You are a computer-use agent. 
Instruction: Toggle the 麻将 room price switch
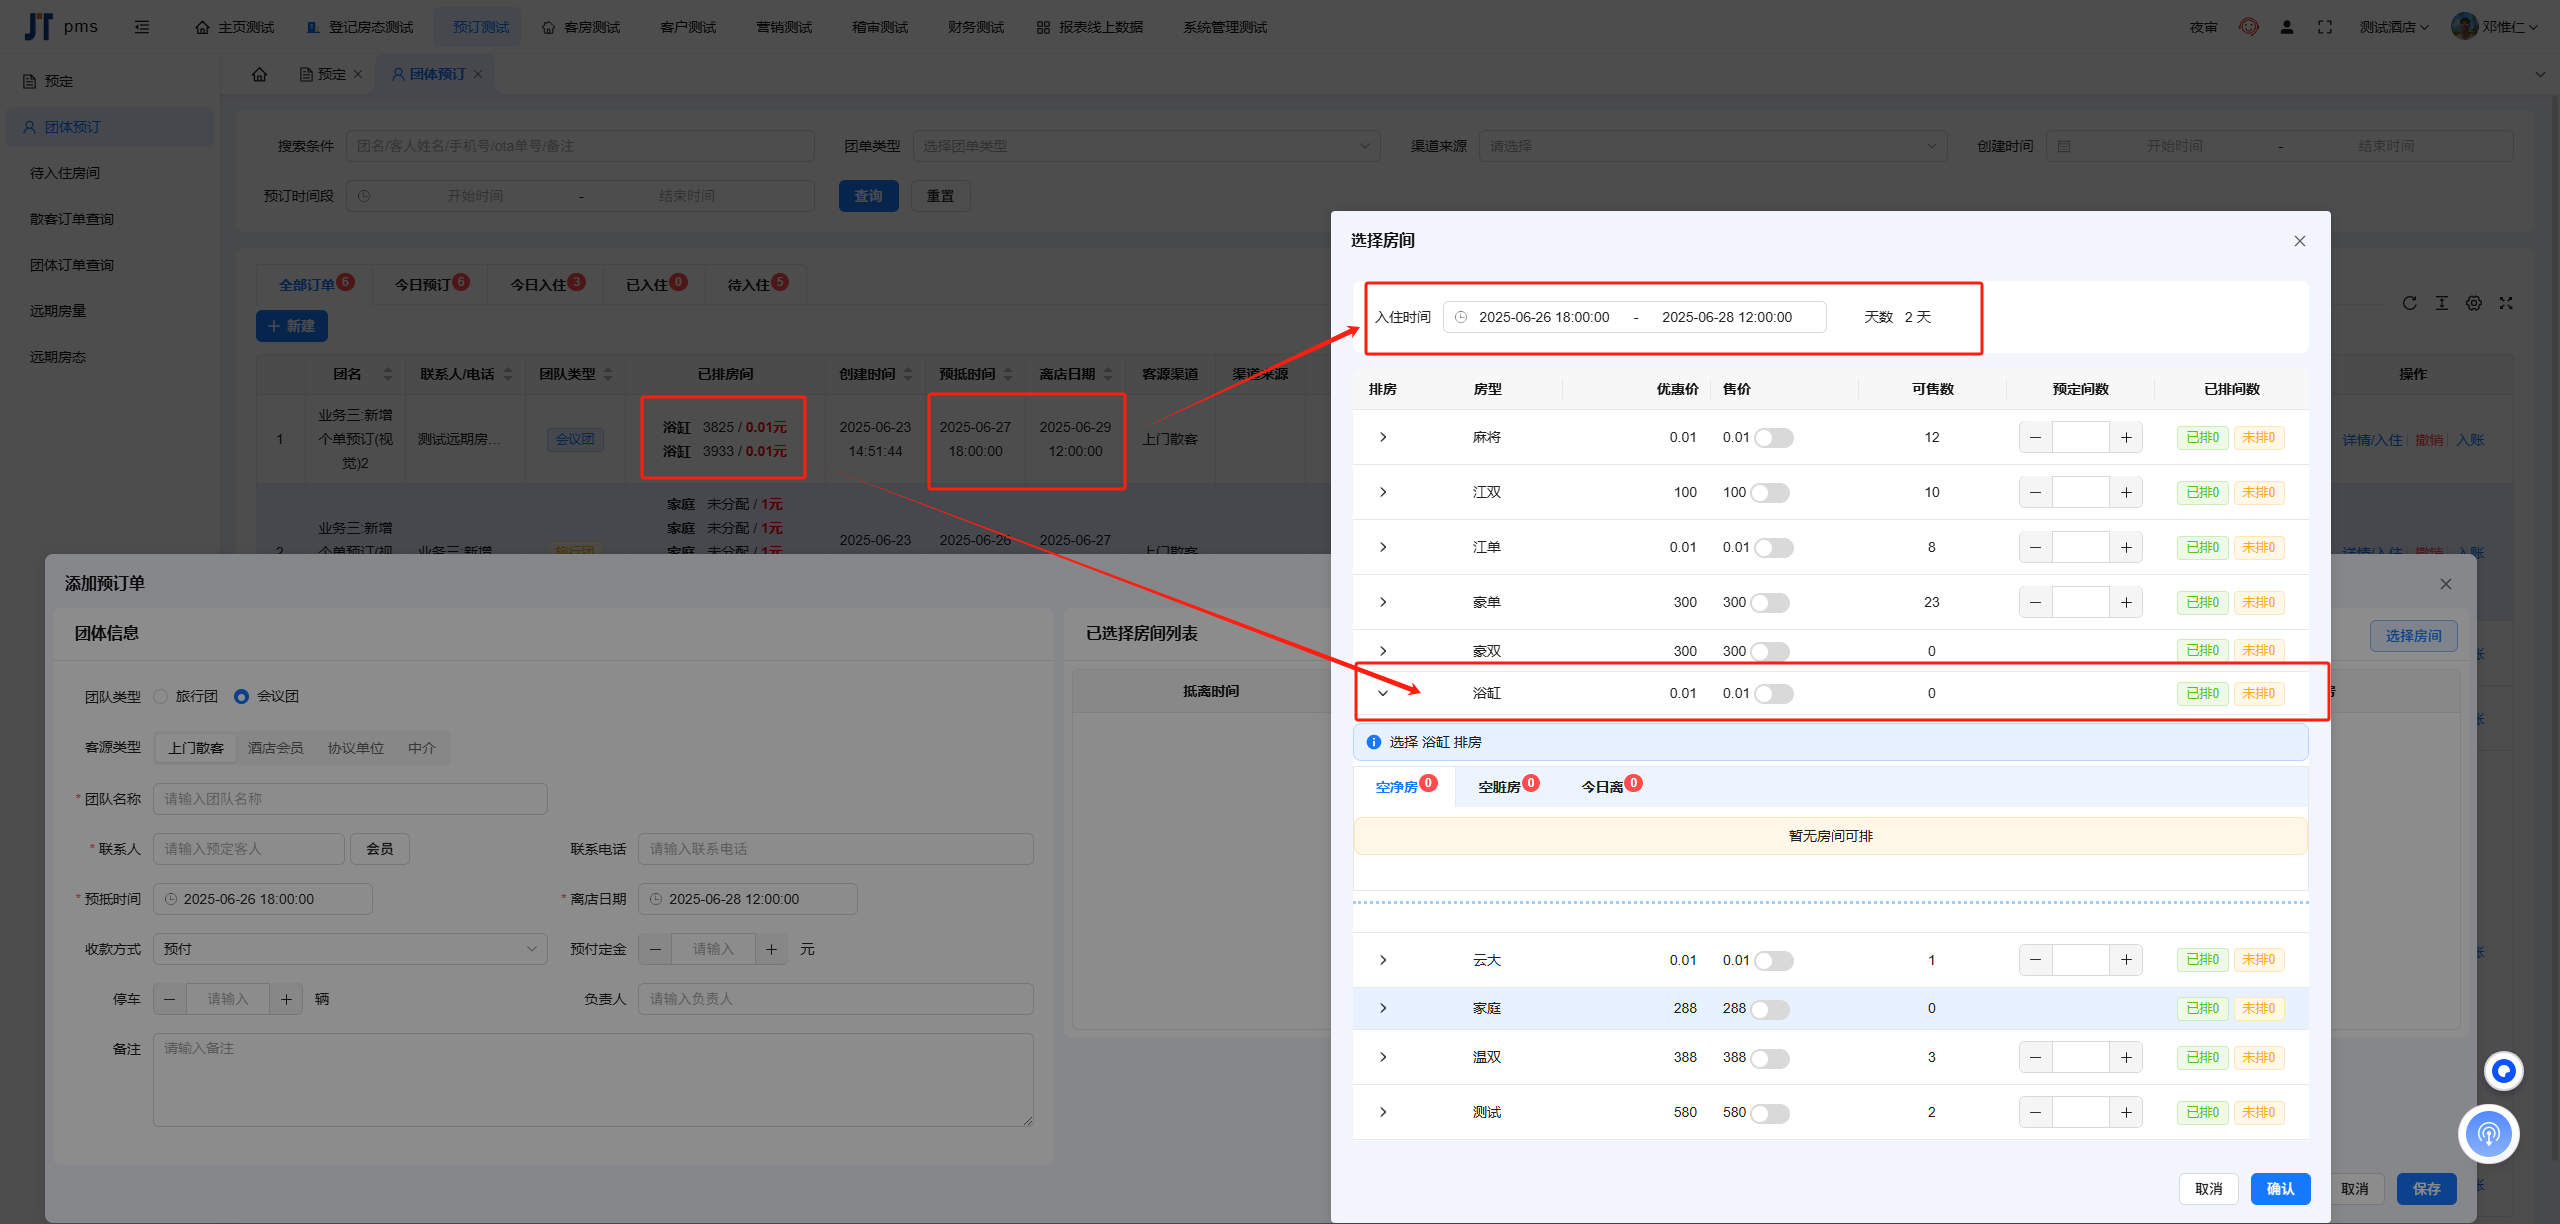1773,438
